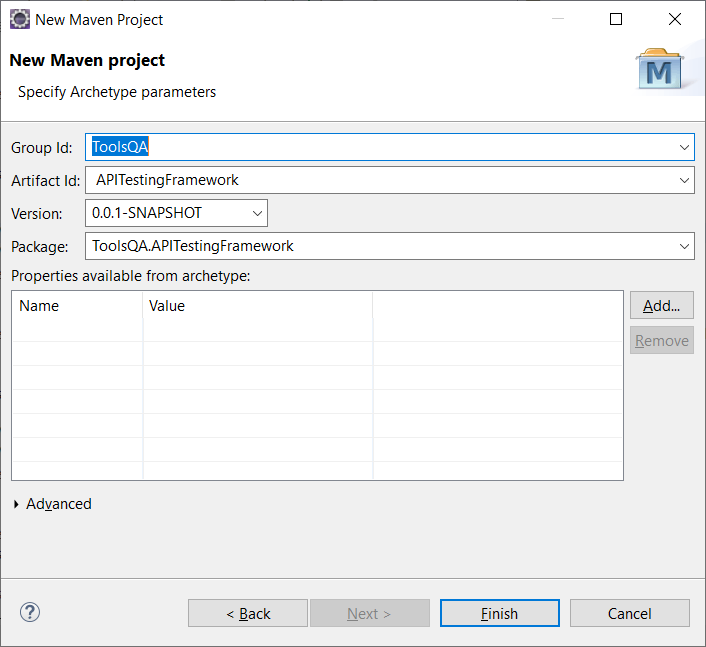Image resolution: width=706 pixels, height=647 pixels.
Task: Click the 'Group Id:' label
Action: coord(41,148)
